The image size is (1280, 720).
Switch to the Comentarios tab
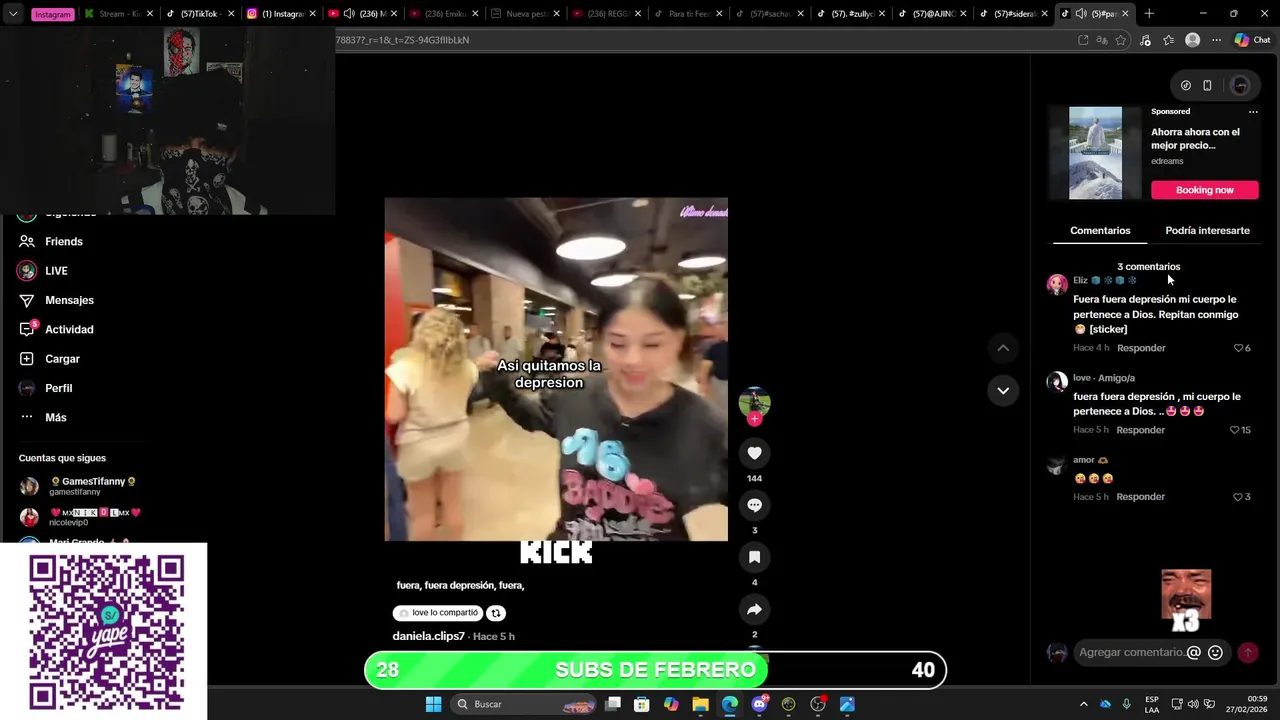1100,231
